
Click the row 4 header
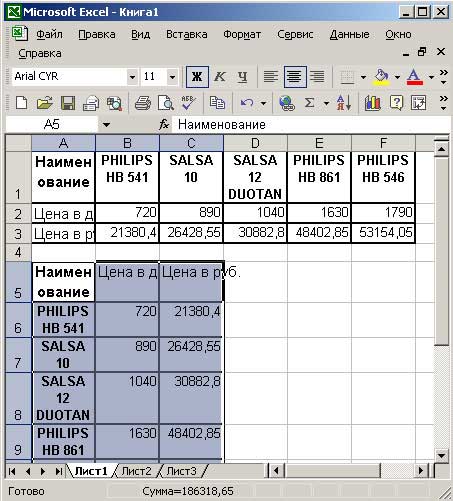point(18,252)
